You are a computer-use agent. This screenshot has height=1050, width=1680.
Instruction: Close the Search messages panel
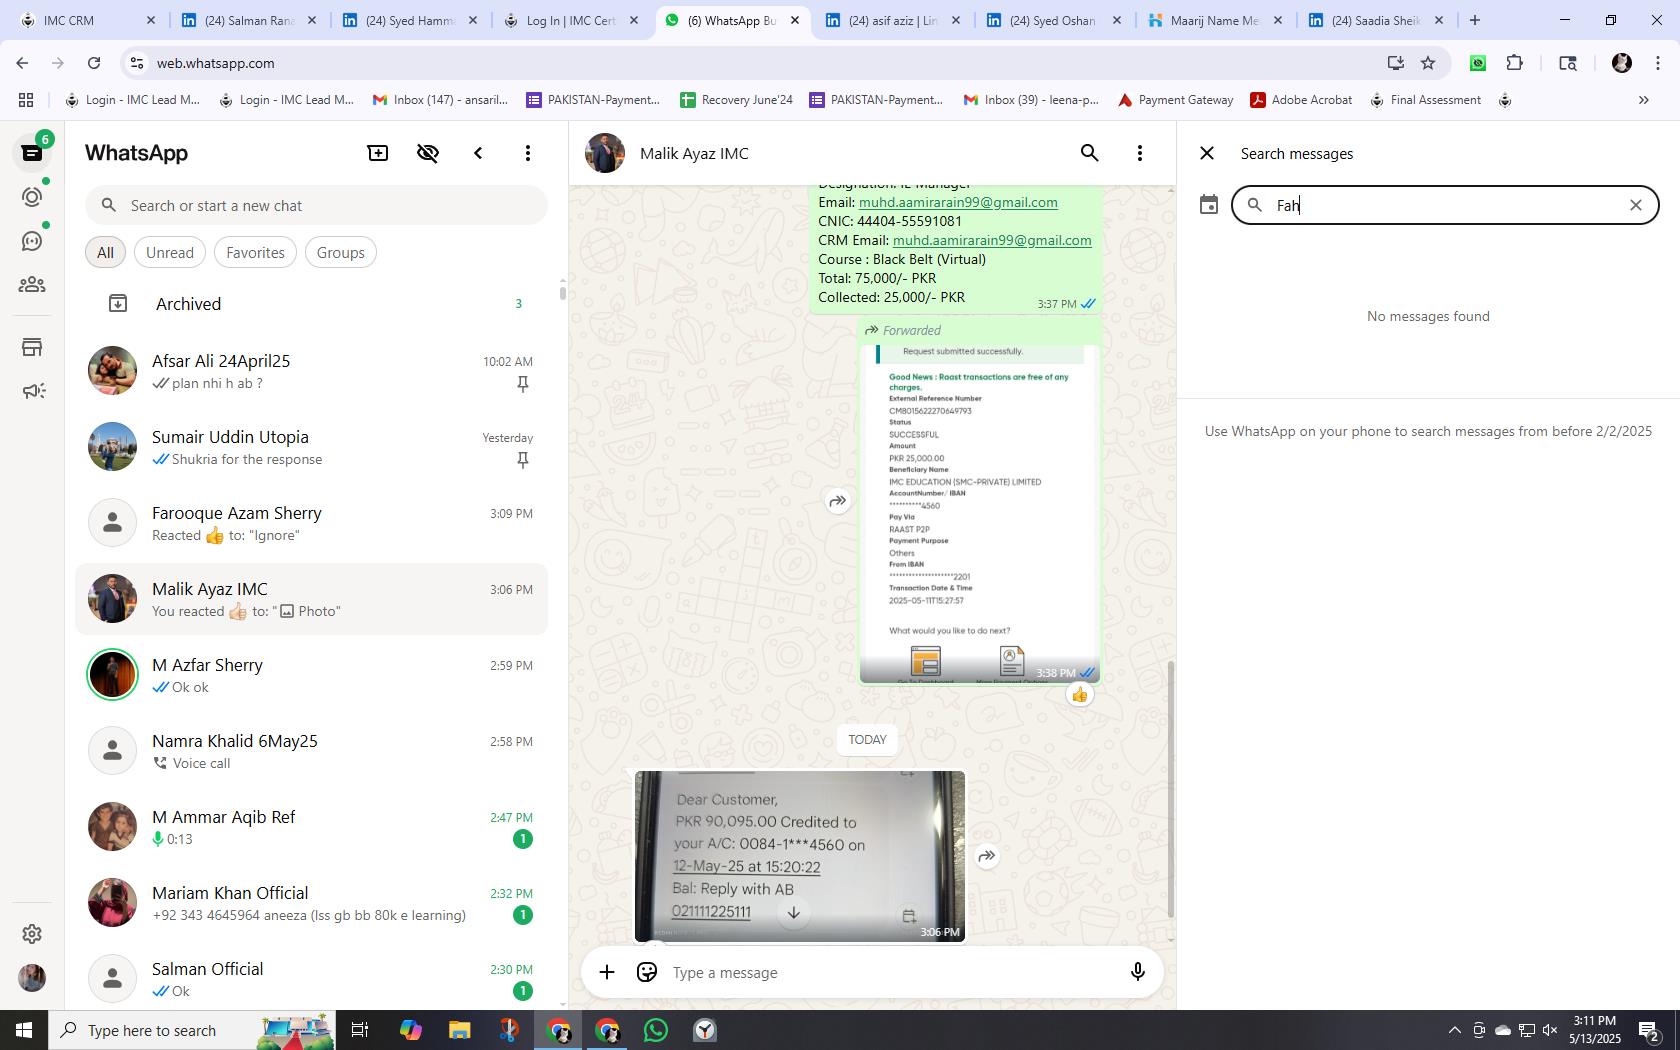1207,153
